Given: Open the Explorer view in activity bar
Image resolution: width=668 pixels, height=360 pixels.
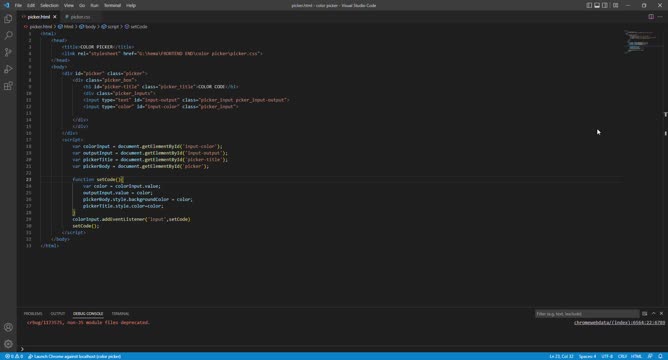Looking at the screenshot, I should [x=8, y=19].
